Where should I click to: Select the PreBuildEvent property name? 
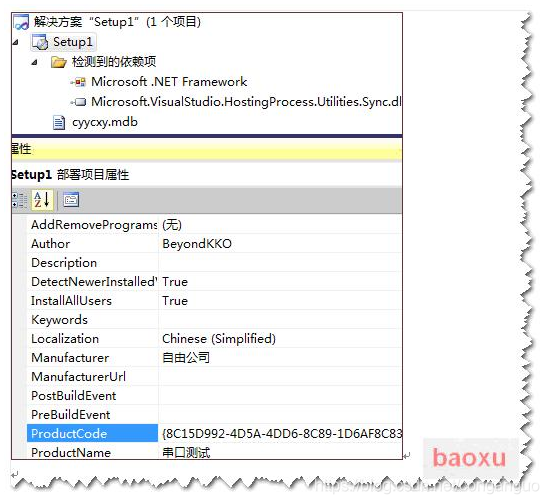(x=93, y=414)
